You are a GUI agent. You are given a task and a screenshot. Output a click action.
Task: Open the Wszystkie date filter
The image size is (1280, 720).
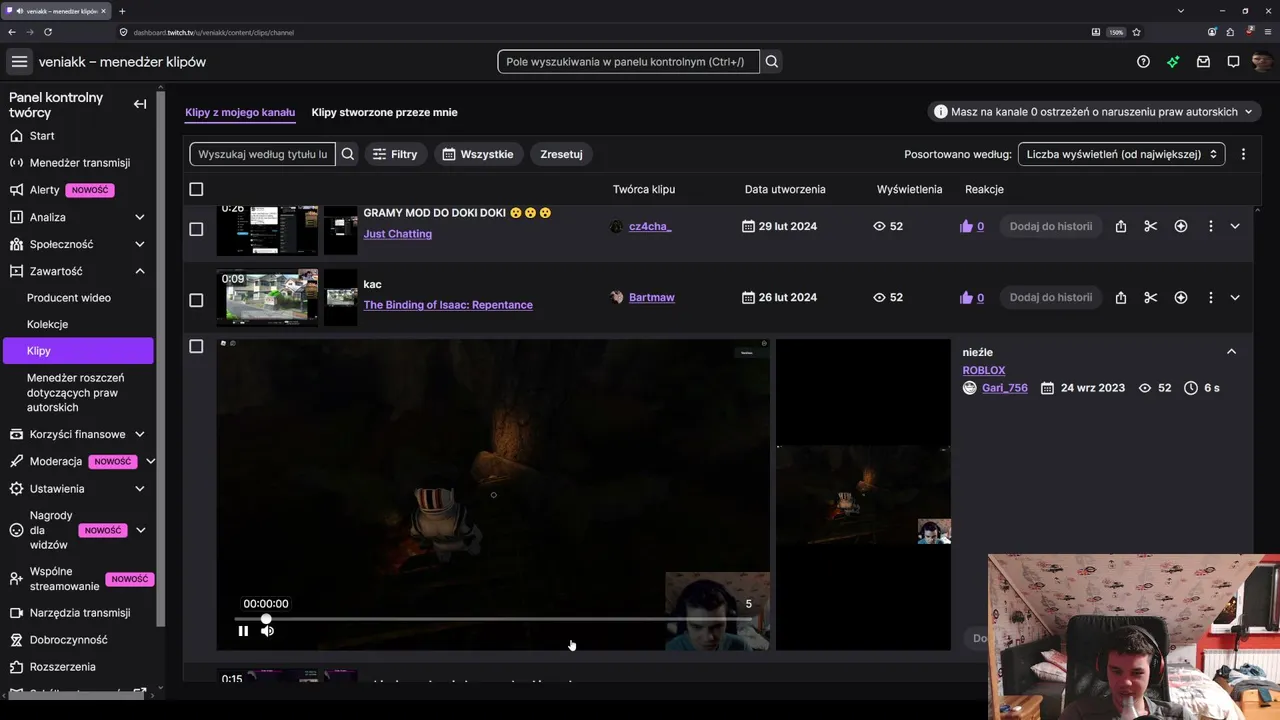point(478,154)
